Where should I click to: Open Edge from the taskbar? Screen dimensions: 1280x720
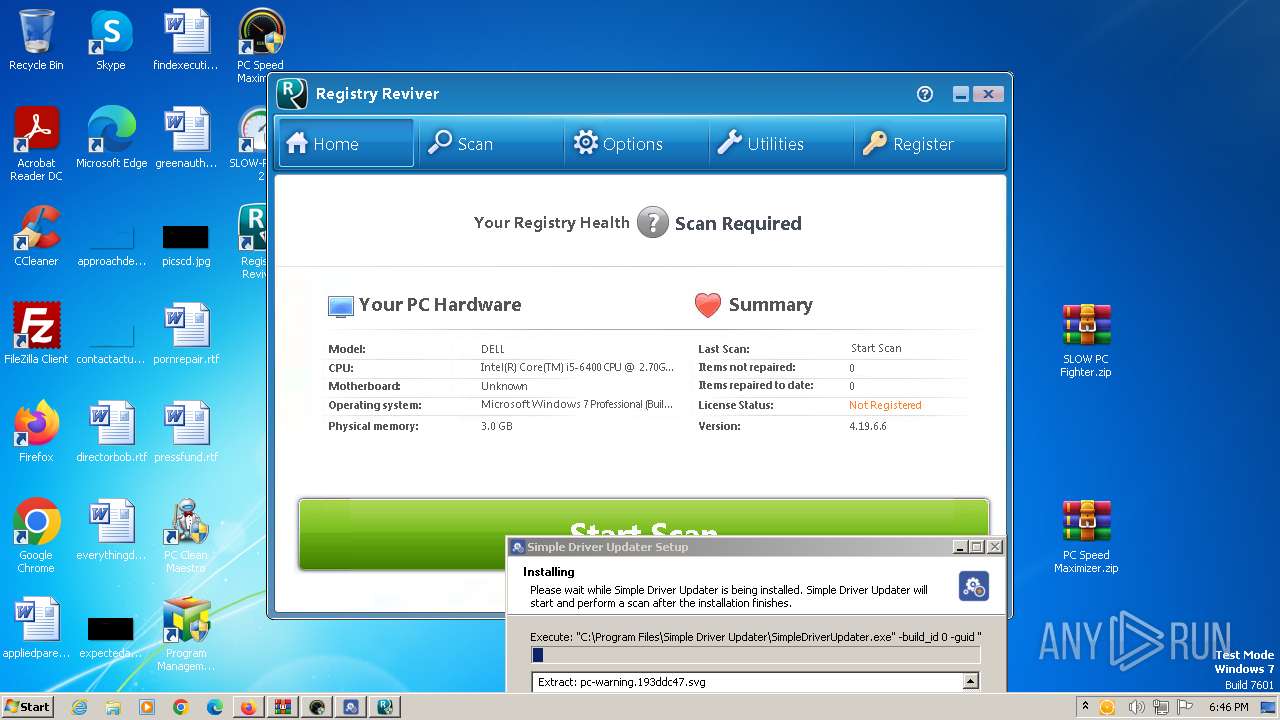pos(214,707)
